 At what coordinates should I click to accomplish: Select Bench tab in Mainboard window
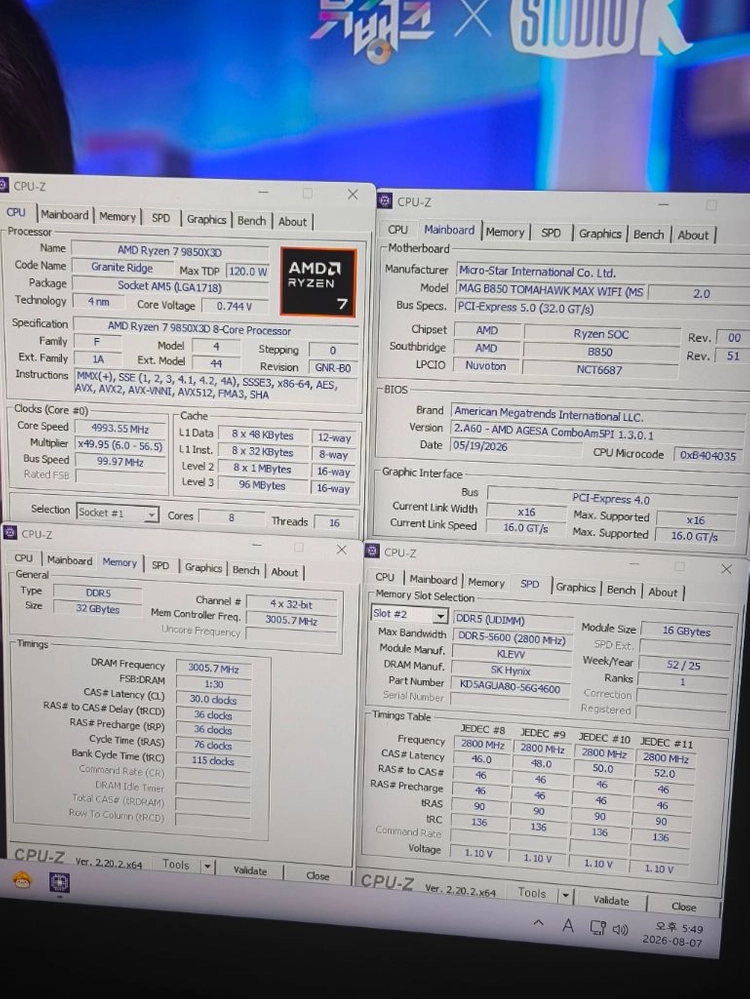pos(649,234)
